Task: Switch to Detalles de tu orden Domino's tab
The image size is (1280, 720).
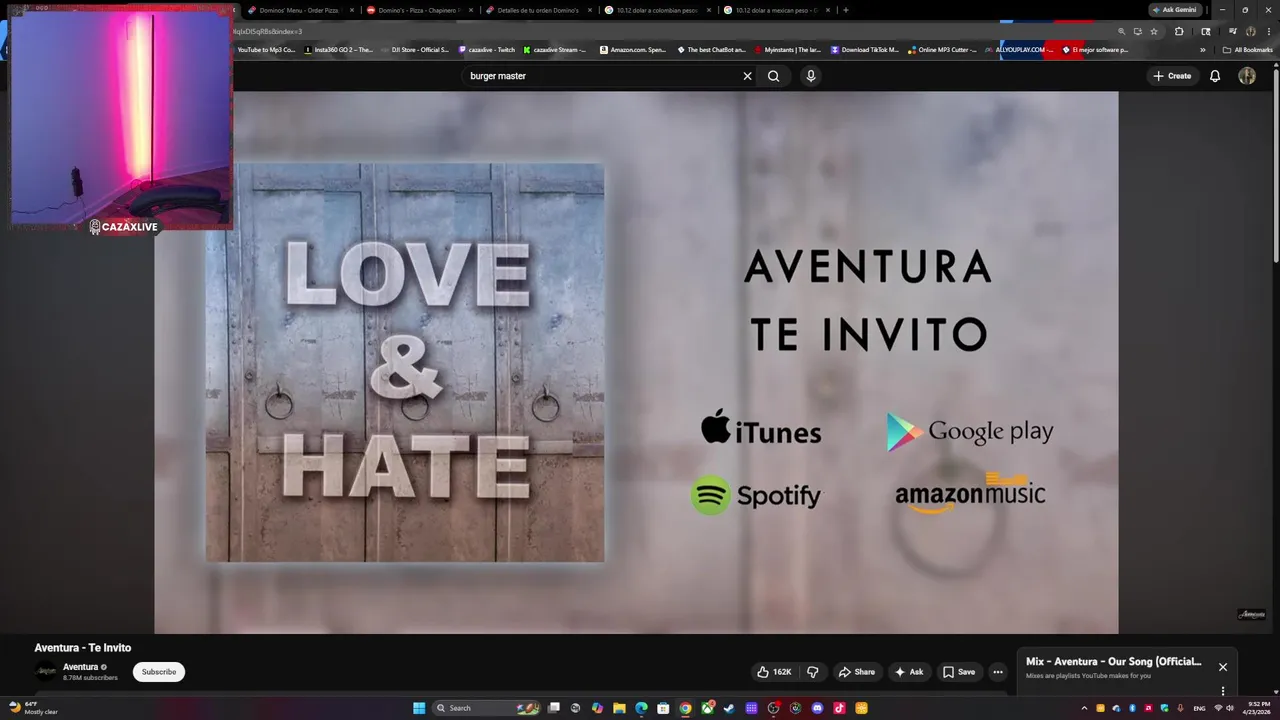Action: point(537,10)
